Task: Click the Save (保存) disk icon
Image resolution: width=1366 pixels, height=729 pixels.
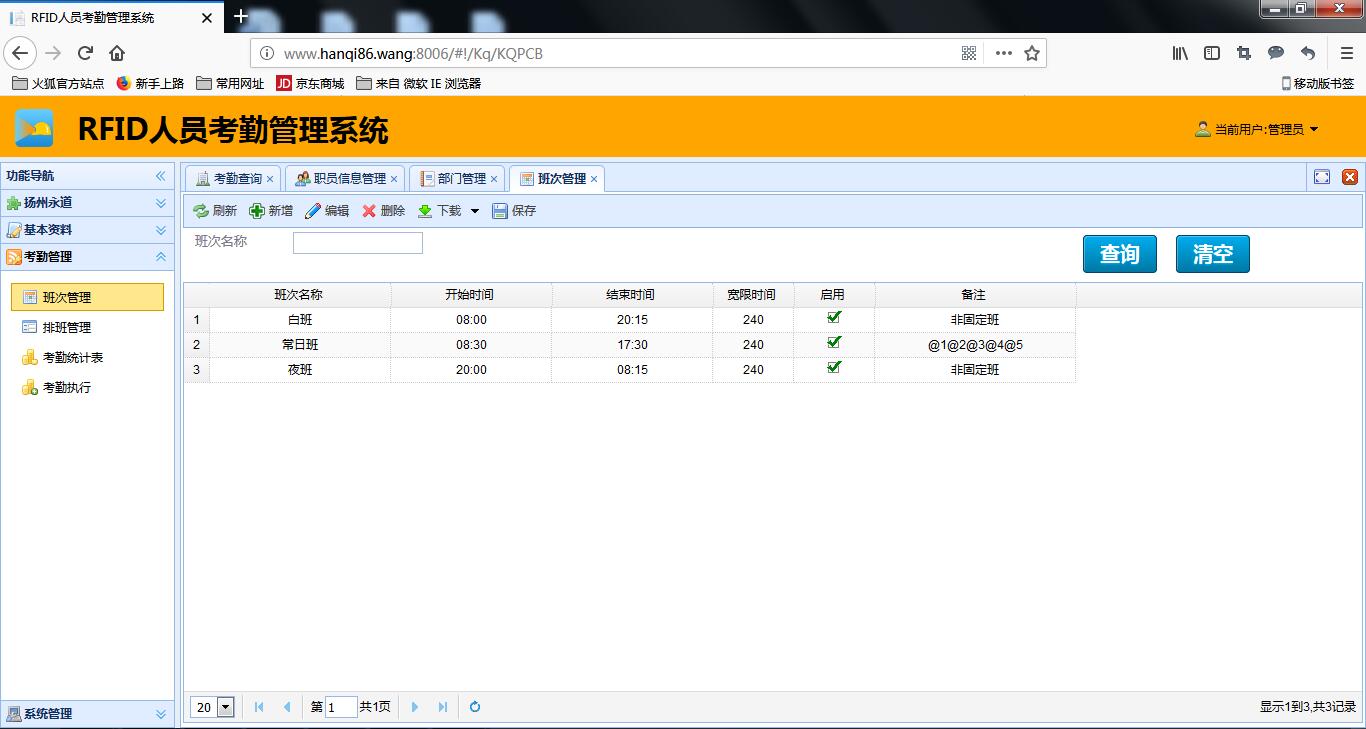Action: 500,211
